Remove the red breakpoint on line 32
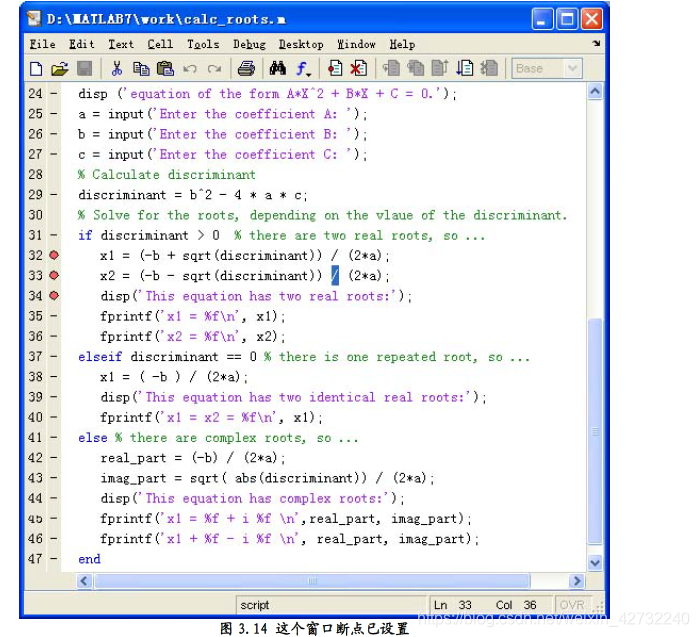Viewport: 699px width, 637px height. [x=54, y=255]
